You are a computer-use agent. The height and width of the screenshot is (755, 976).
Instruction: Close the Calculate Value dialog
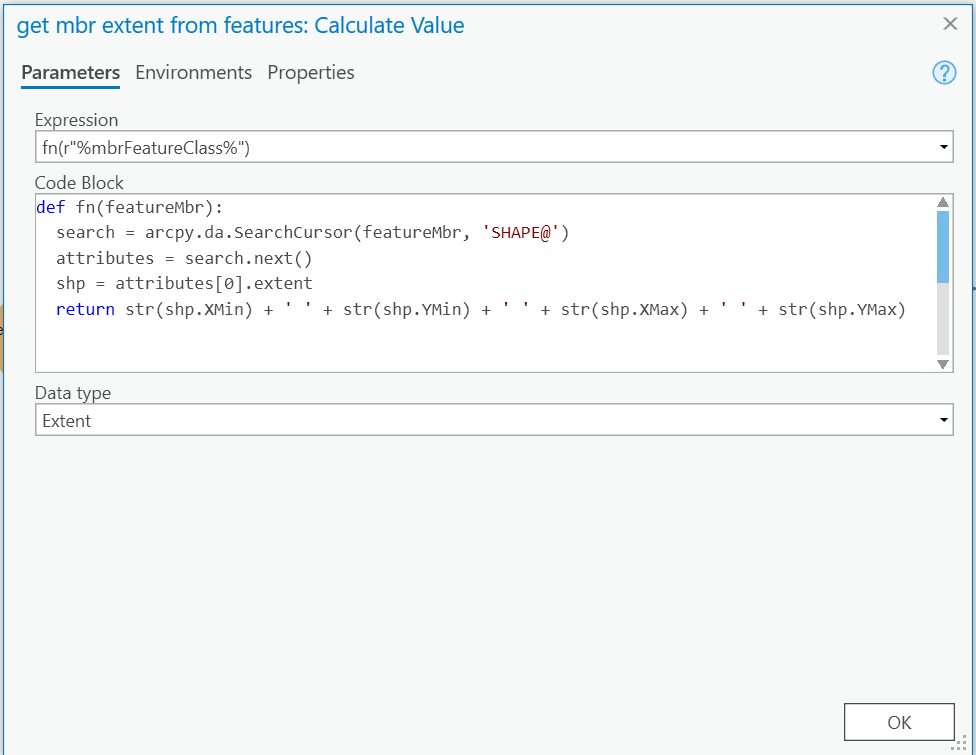pyautogui.click(x=950, y=24)
